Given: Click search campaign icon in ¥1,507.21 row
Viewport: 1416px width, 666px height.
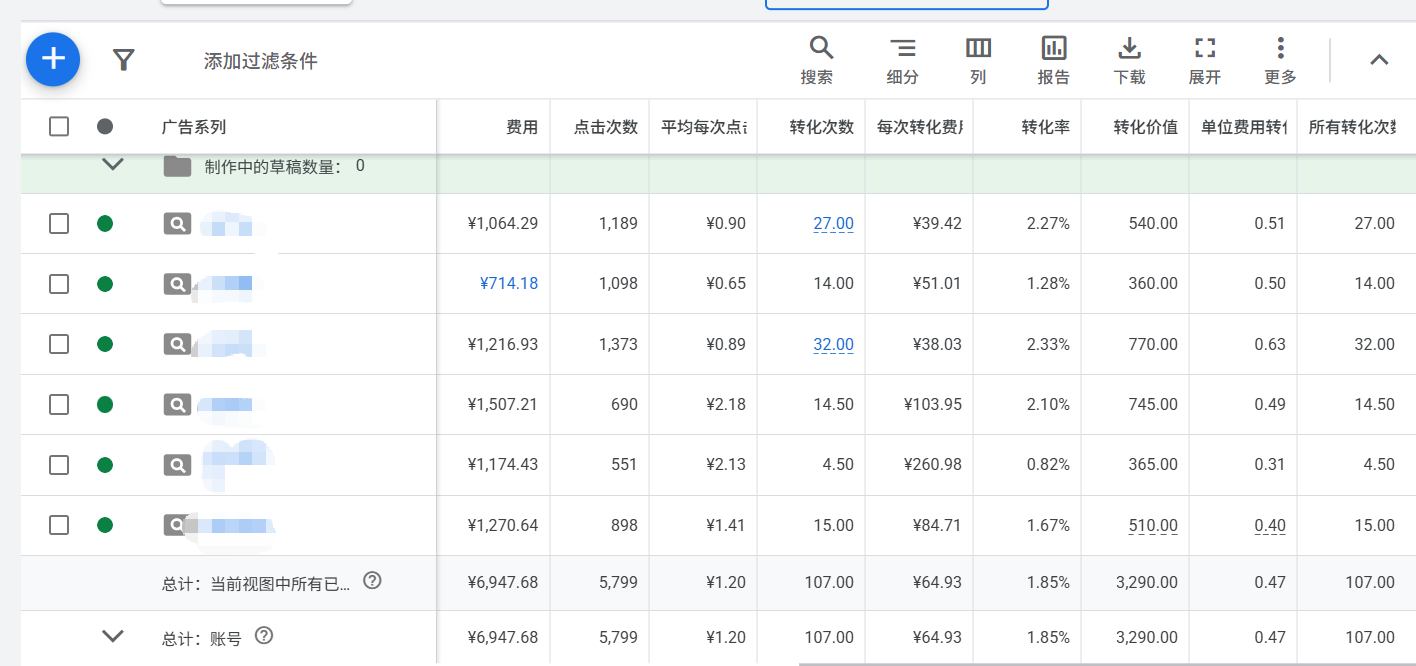Looking at the screenshot, I should (x=177, y=405).
